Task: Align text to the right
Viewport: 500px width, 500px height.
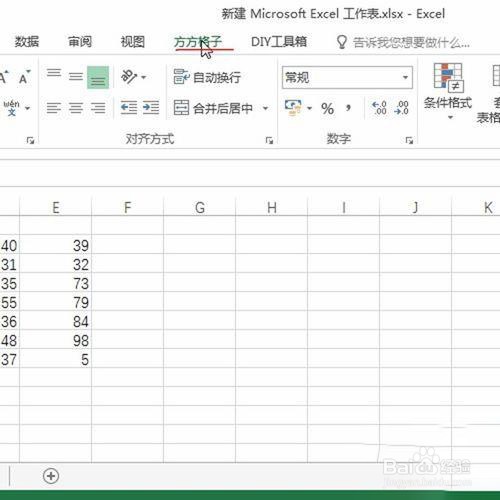Action: pos(98,108)
